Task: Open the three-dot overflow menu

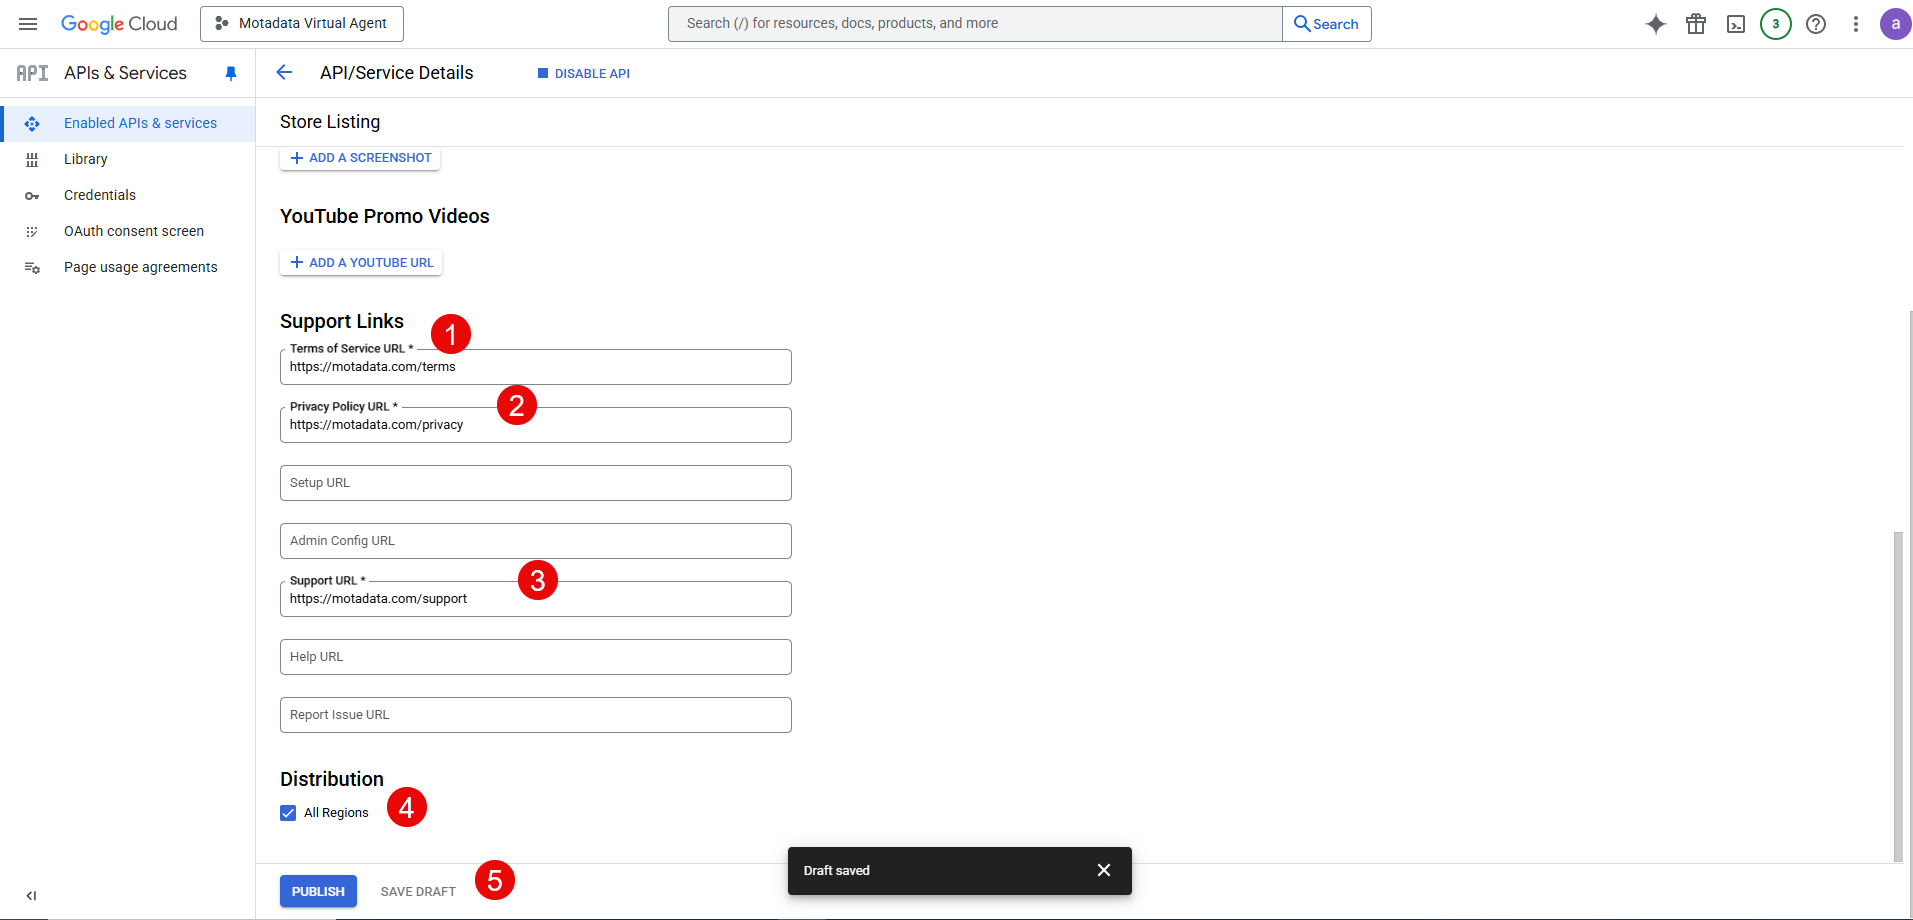Action: tap(1855, 23)
